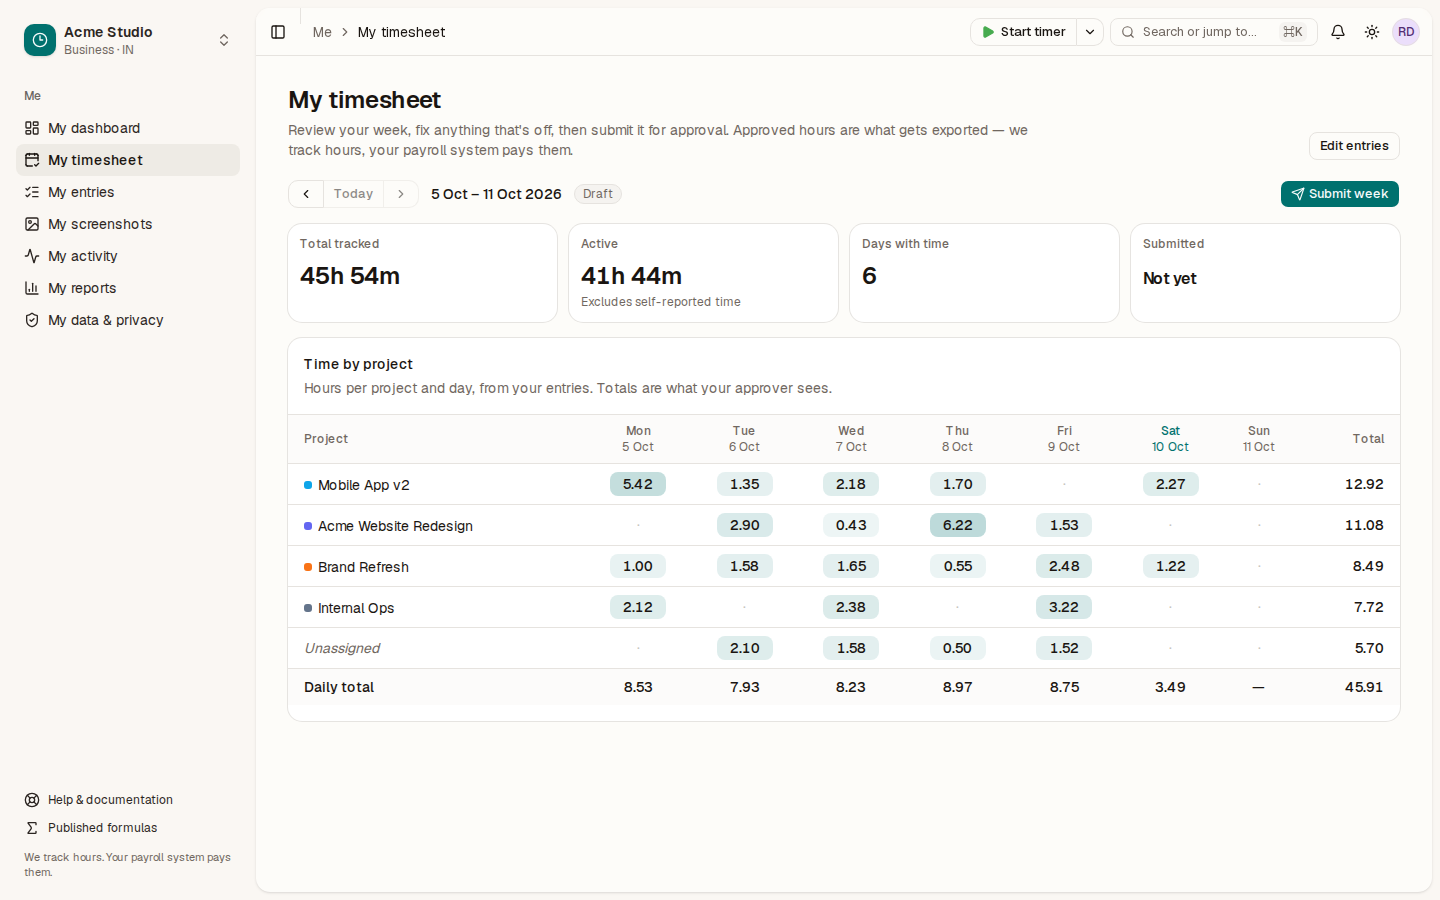Toggle the sidebar panel icon
This screenshot has height=900, width=1440.
point(278,32)
